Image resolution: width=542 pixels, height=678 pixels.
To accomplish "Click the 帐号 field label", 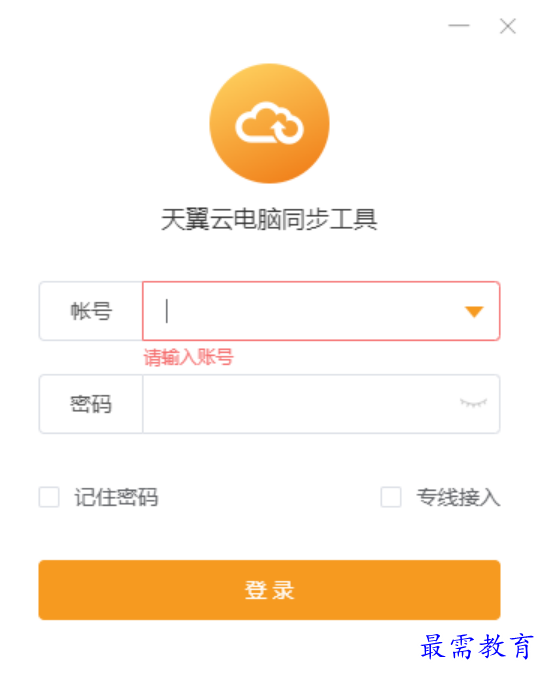I will click(91, 311).
